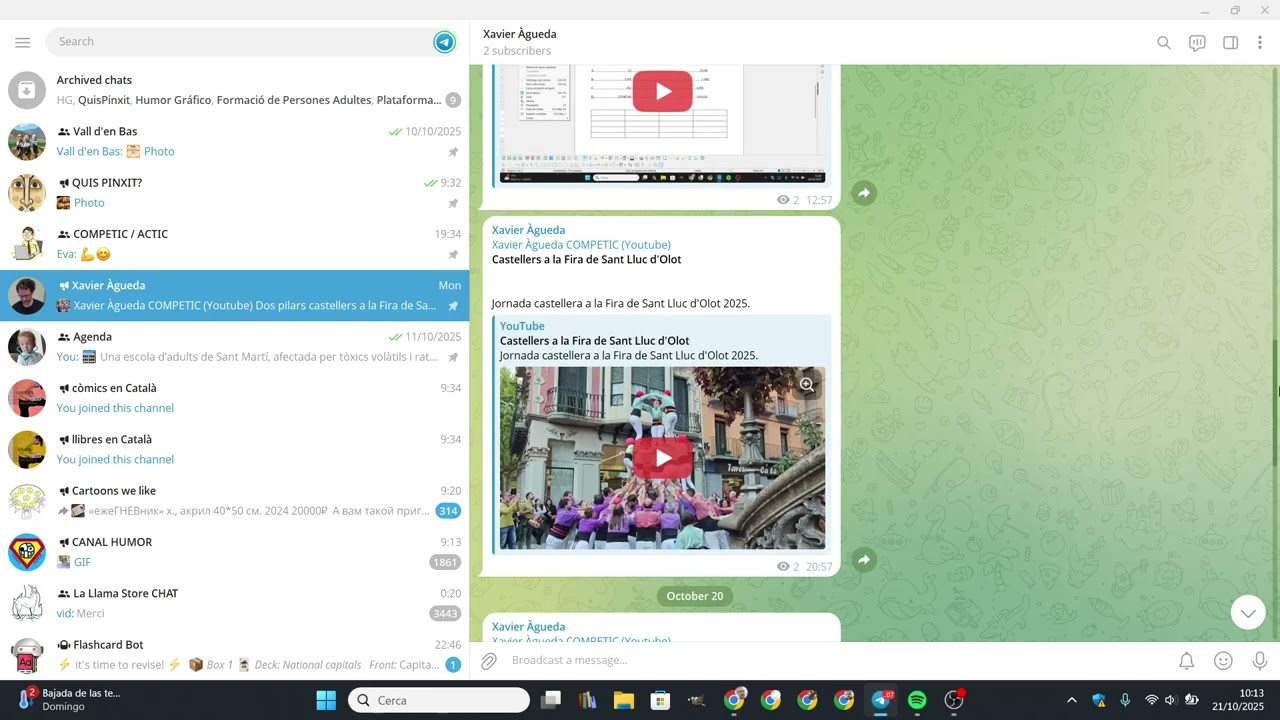Click the Xavier Àgueda sender name on Castellers post
This screenshot has height=720, width=1280.
(x=528, y=230)
